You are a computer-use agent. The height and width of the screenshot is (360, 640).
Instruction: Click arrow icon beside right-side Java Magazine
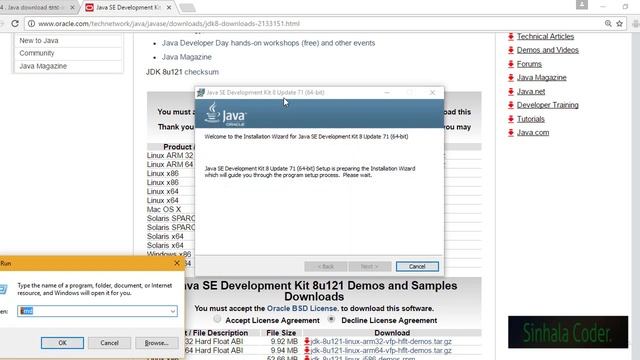511,78
